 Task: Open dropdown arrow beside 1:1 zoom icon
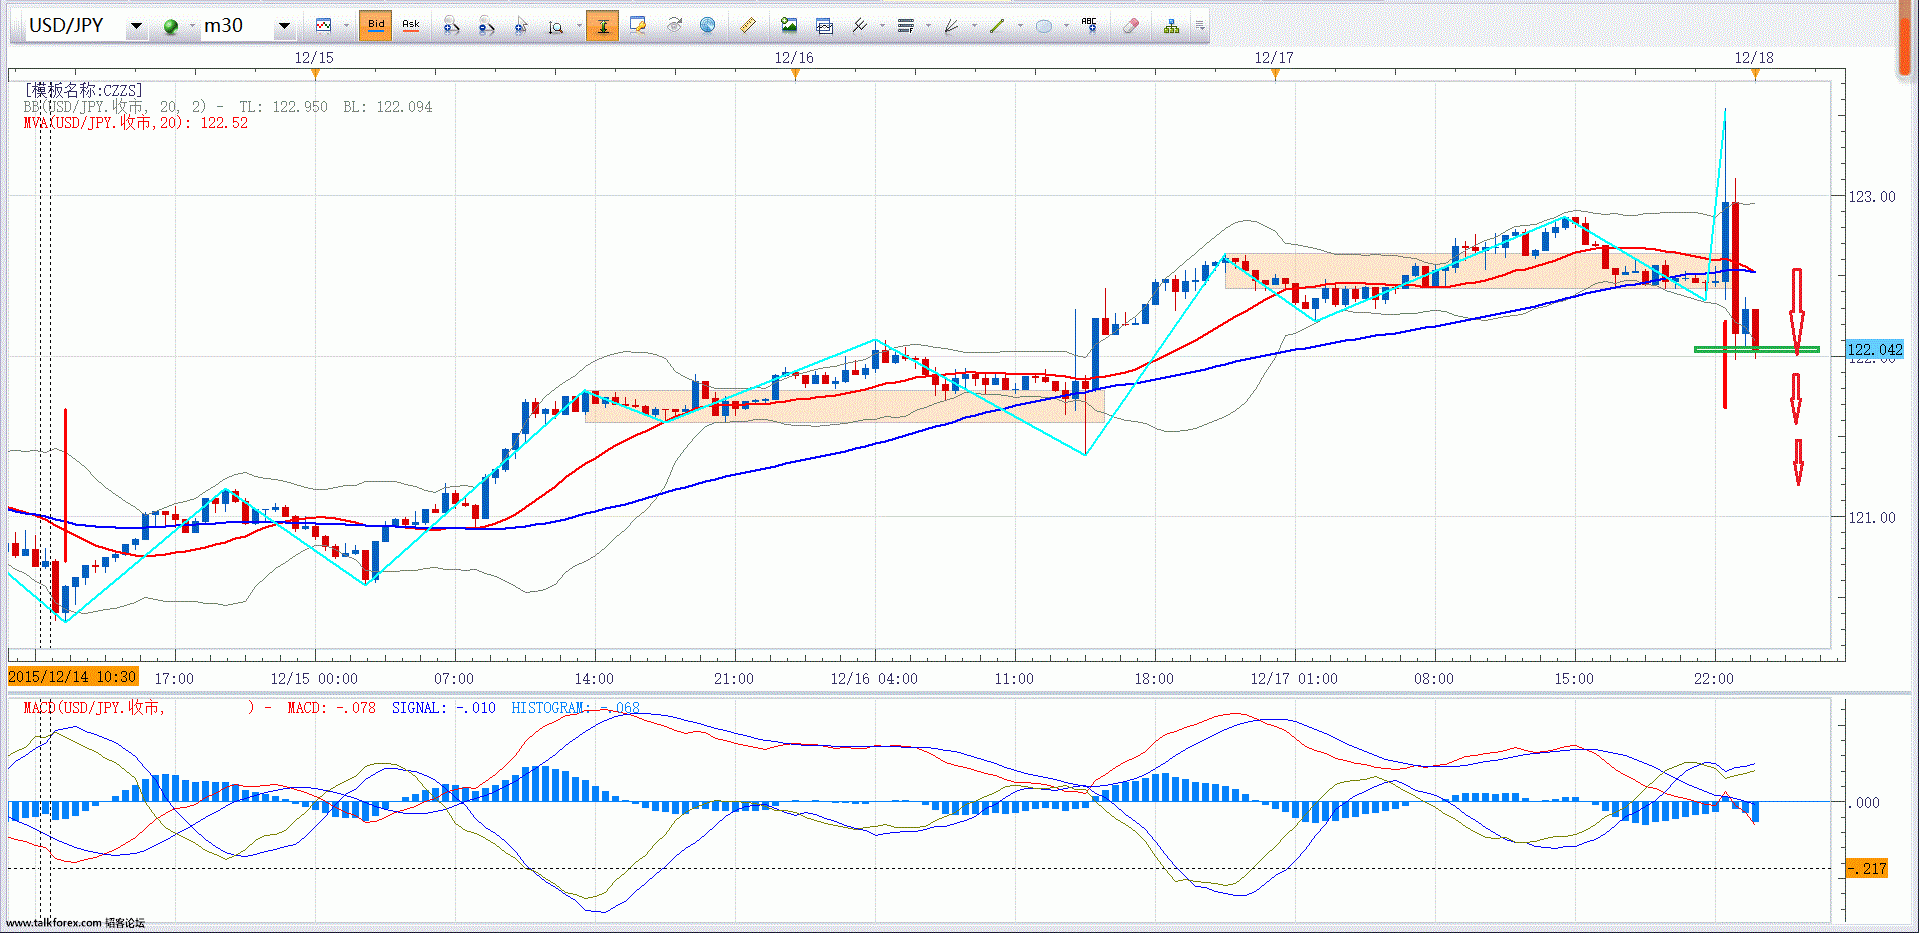point(579,26)
